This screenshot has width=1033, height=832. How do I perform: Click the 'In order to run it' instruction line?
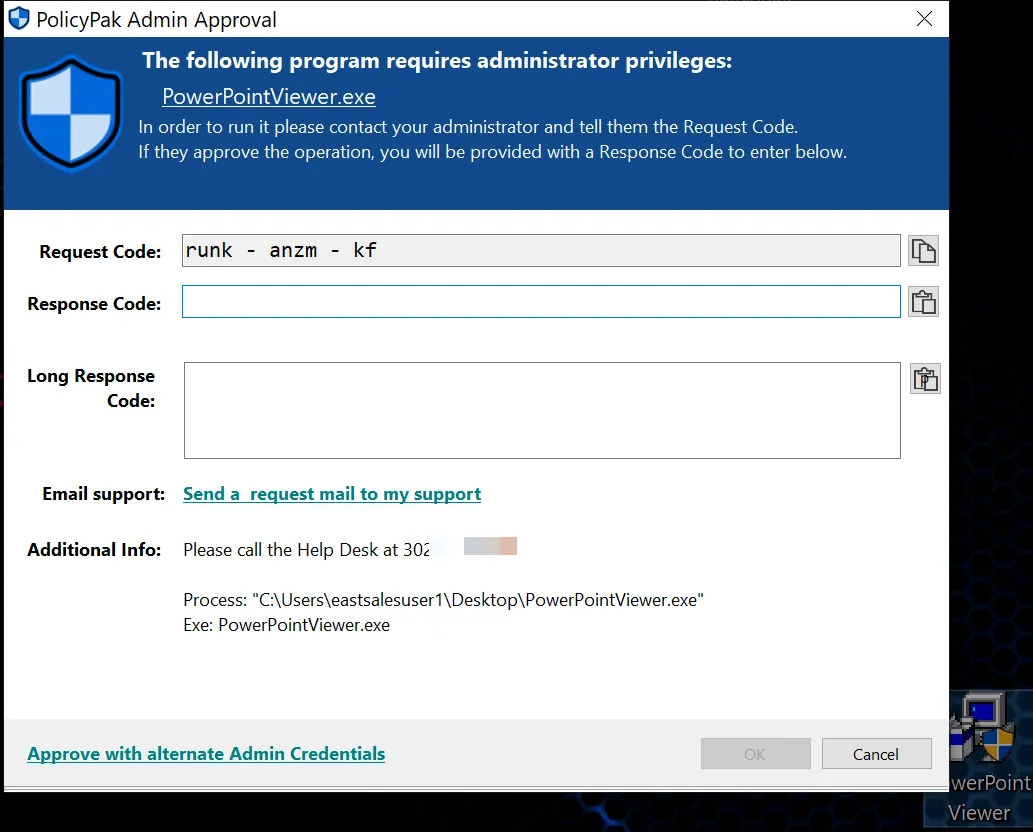(x=468, y=126)
